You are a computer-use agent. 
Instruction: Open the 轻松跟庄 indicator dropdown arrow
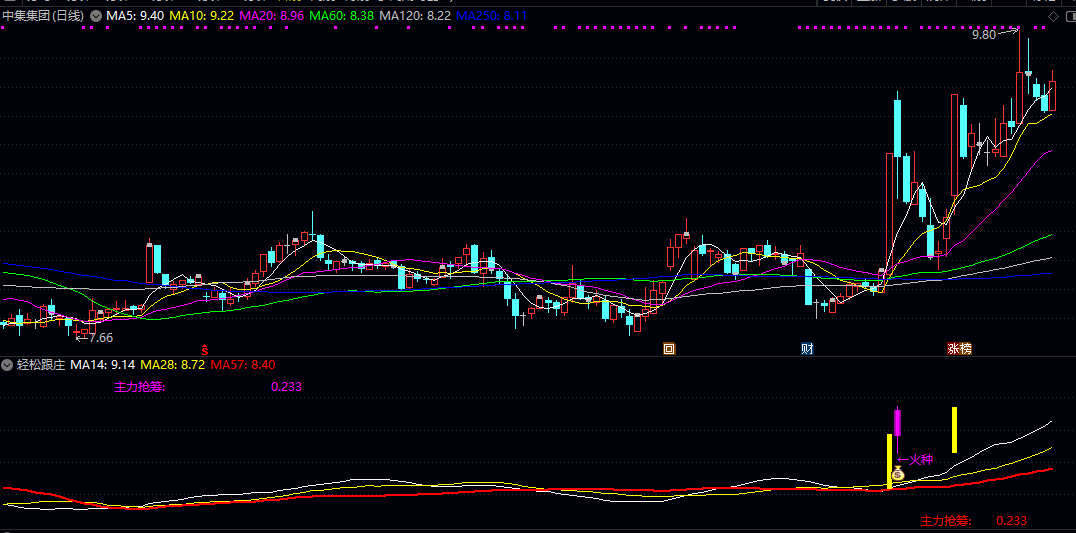click(8, 365)
